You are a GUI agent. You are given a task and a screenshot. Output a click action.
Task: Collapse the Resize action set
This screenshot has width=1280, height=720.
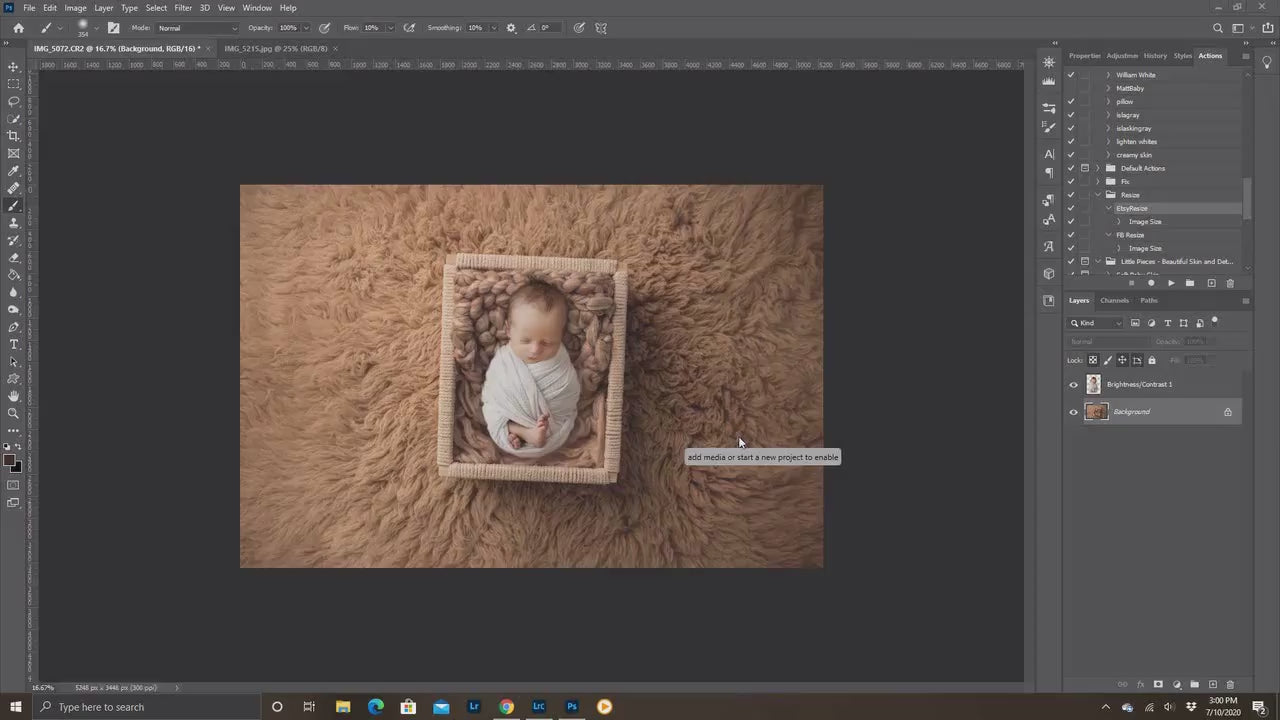pos(1097,194)
